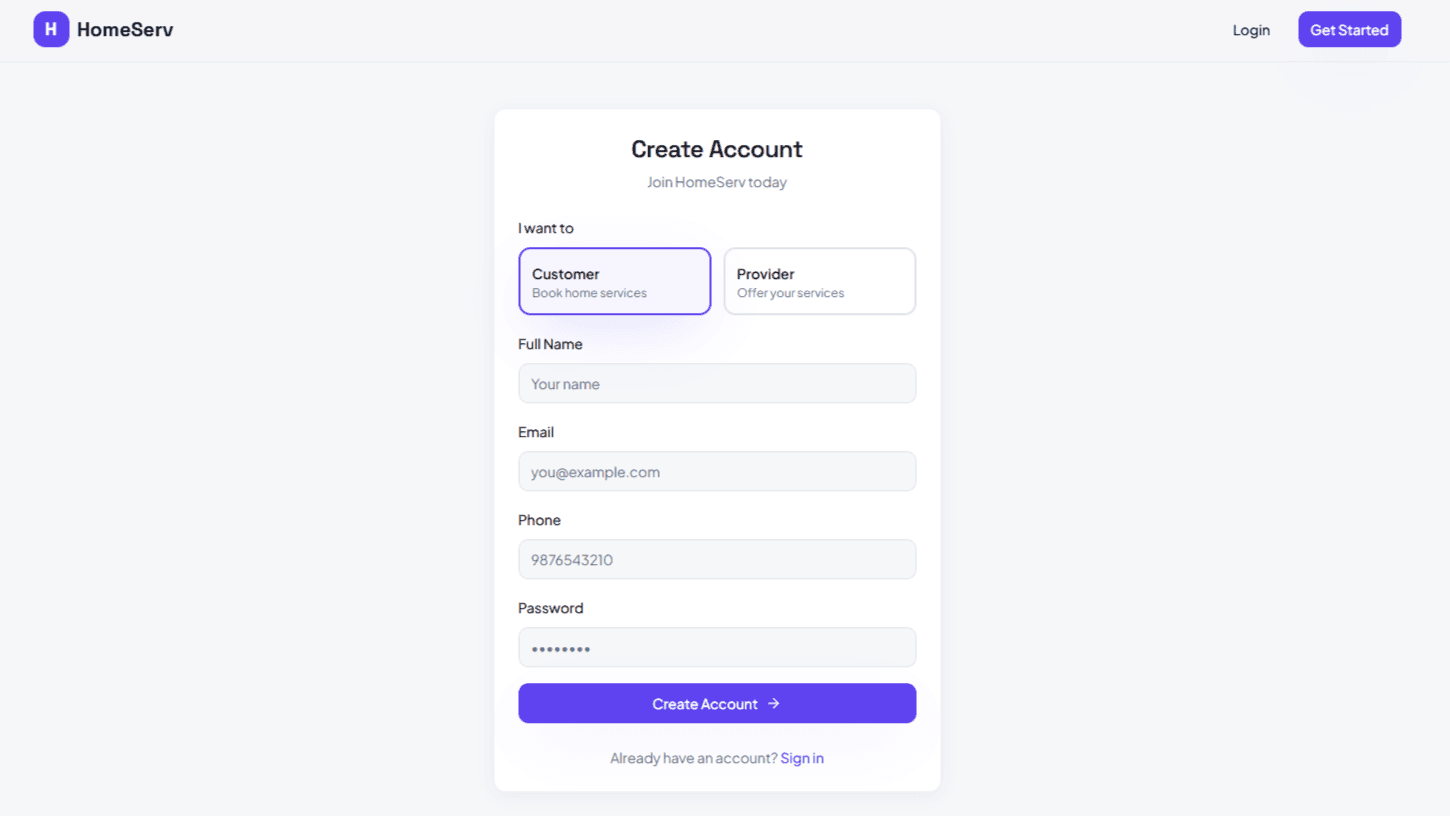The height and width of the screenshot is (816, 1450).
Task: Click the Email label text
Action: (536, 431)
